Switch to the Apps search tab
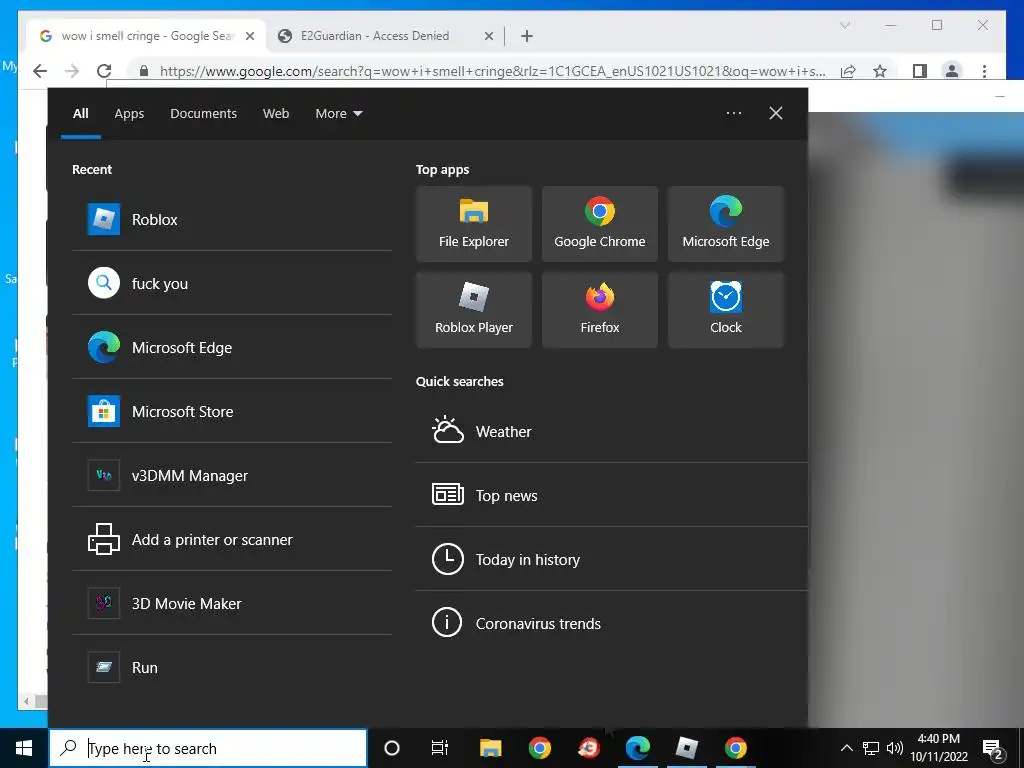The width and height of the screenshot is (1024, 768). click(x=129, y=114)
